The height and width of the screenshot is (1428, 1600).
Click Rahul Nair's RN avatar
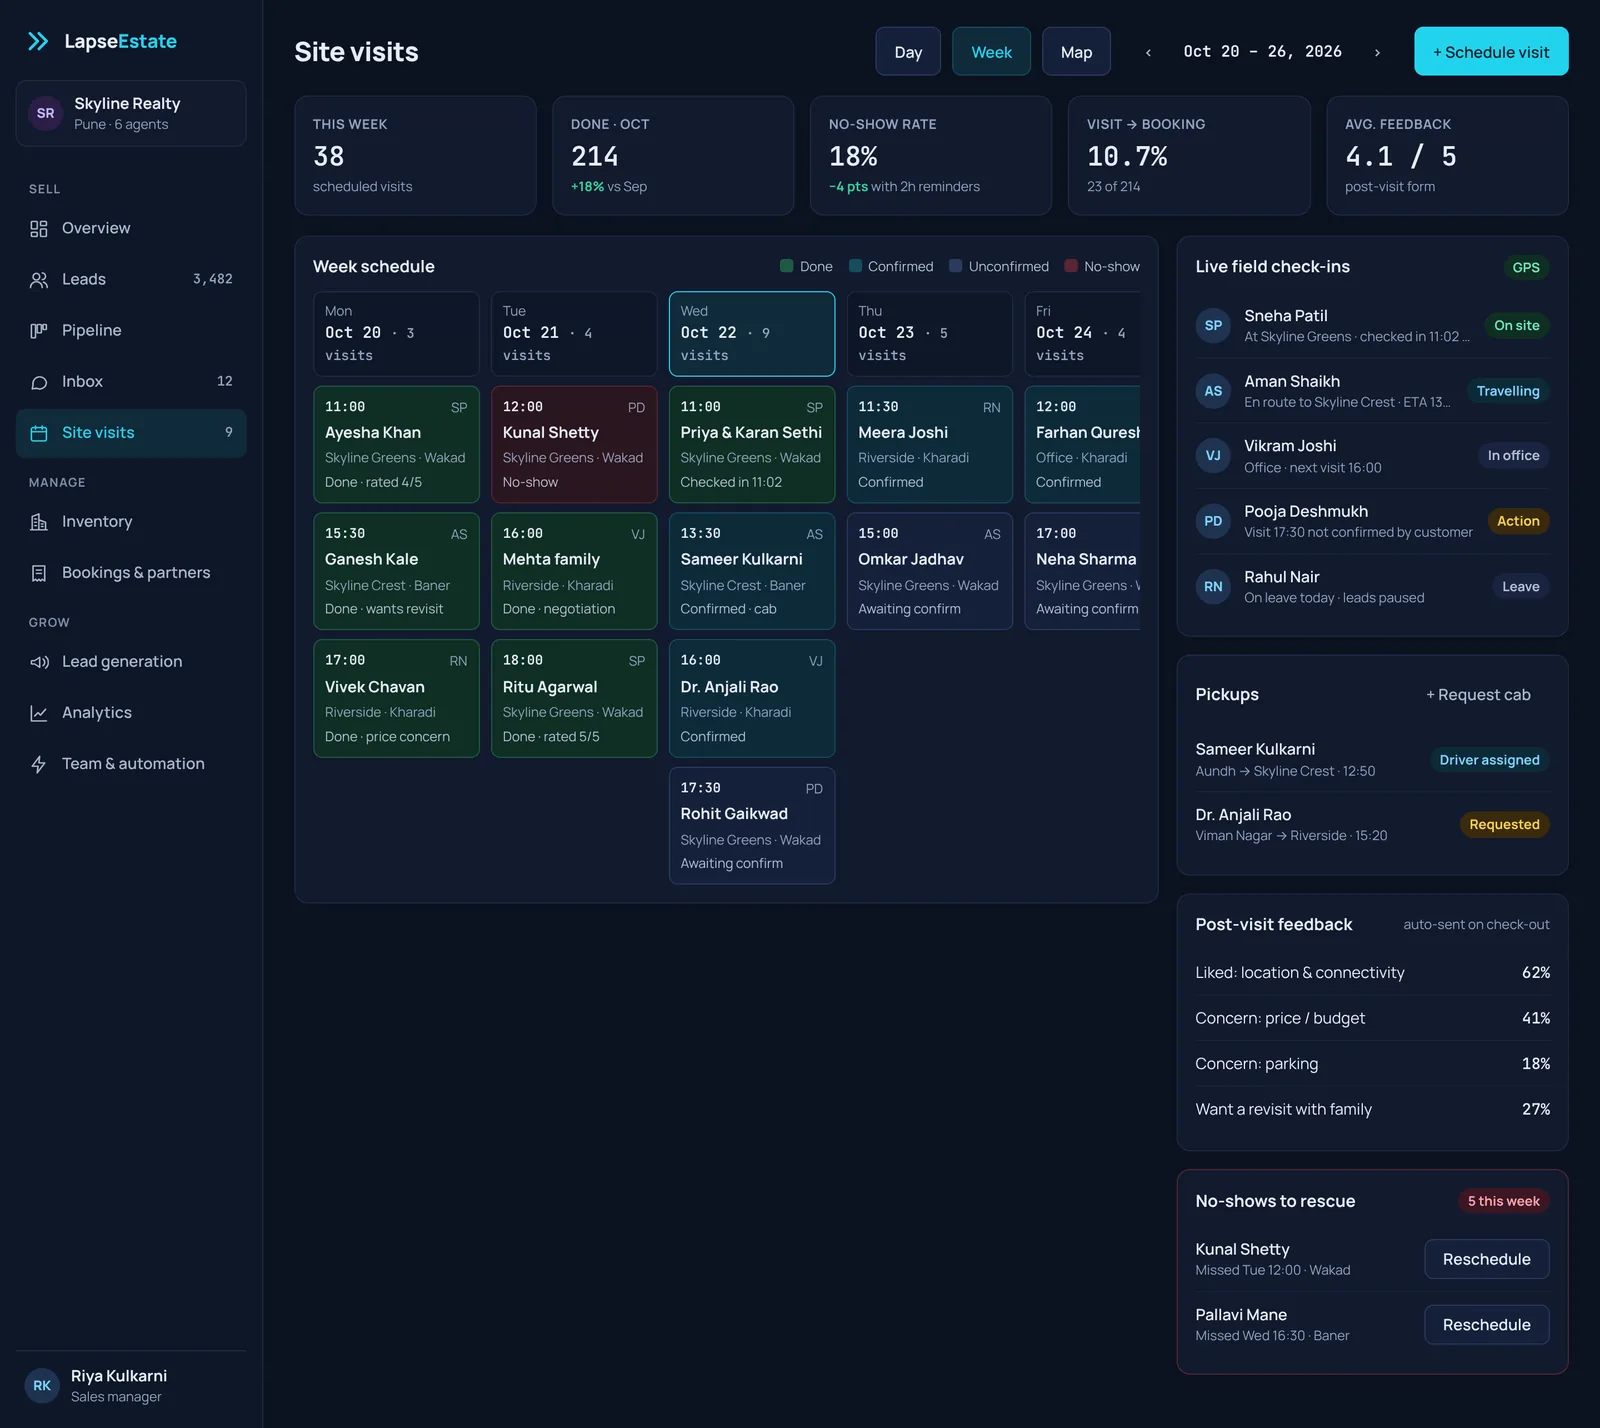pyautogui.click(x=1213, y=587)
